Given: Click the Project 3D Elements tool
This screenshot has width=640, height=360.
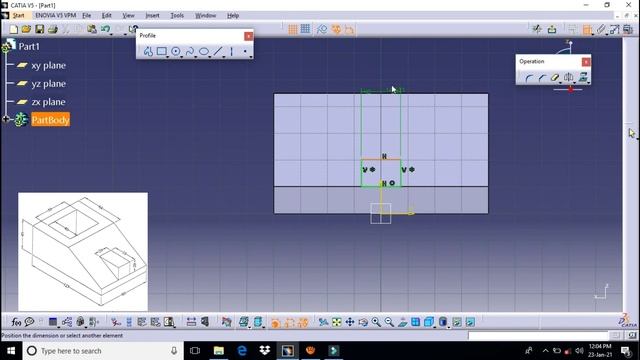Looking at the screenshot, I should [x=583, y=78].
